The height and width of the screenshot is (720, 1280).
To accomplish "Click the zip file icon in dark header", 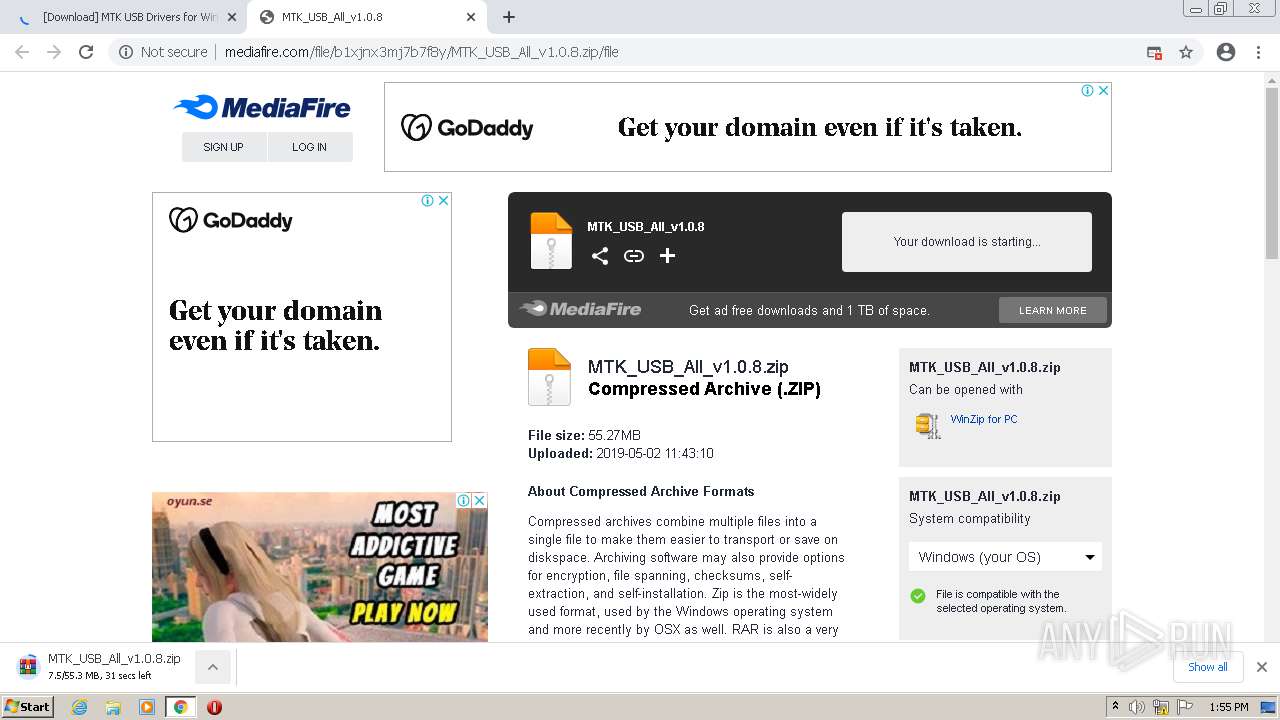I will click(x=551, y=241).
